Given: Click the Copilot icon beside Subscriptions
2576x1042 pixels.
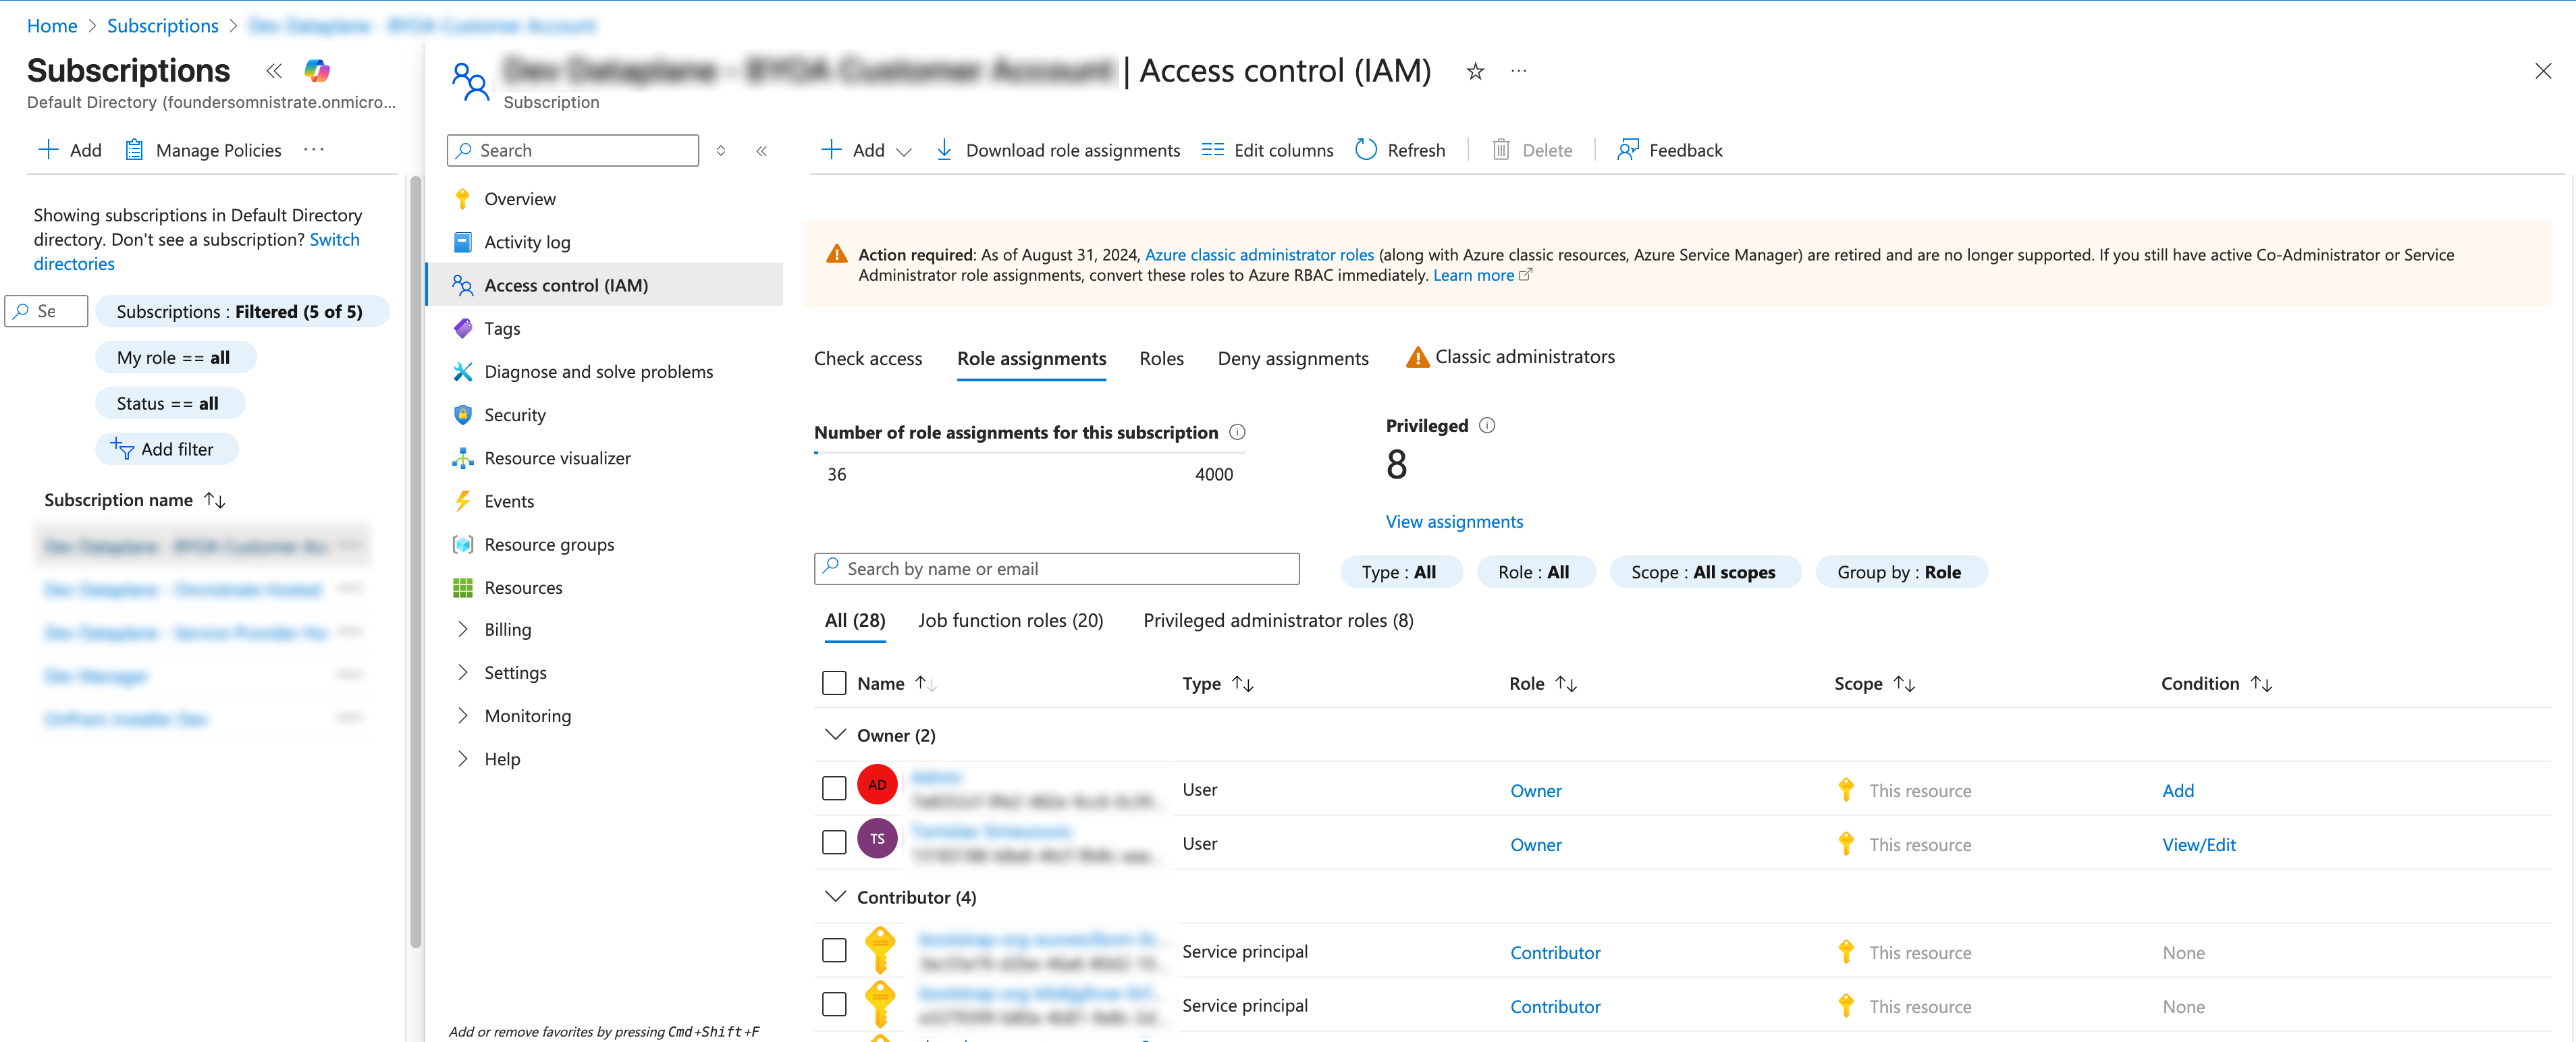Looking at the screenshot, I should [x=317, y=71].
